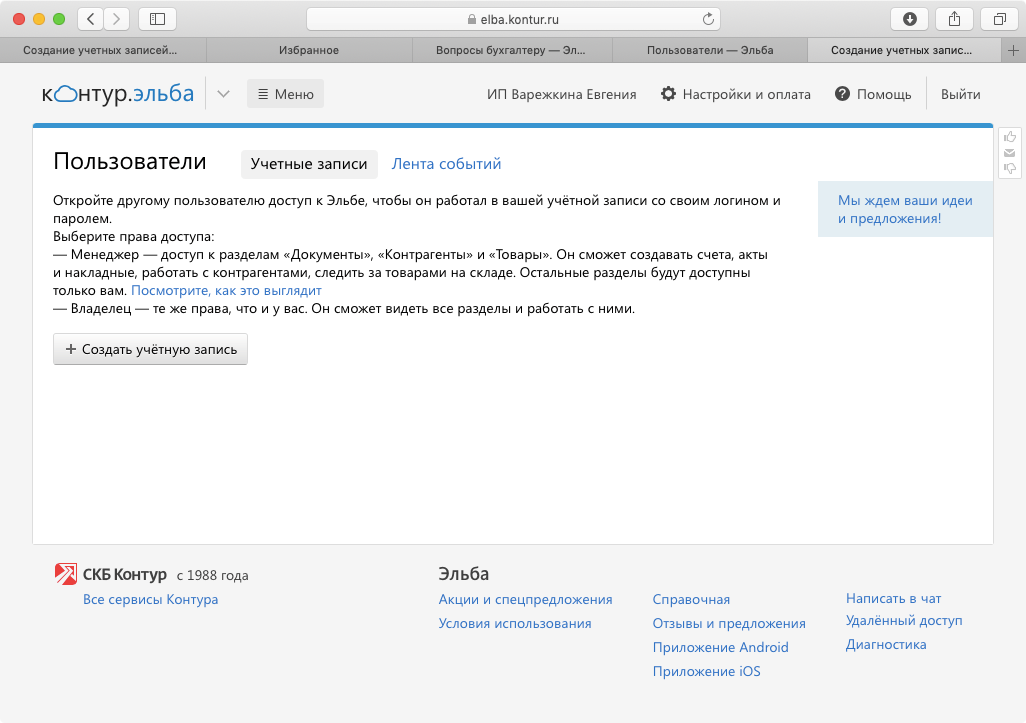Open Все сервисы Контура link

(150, 599)
